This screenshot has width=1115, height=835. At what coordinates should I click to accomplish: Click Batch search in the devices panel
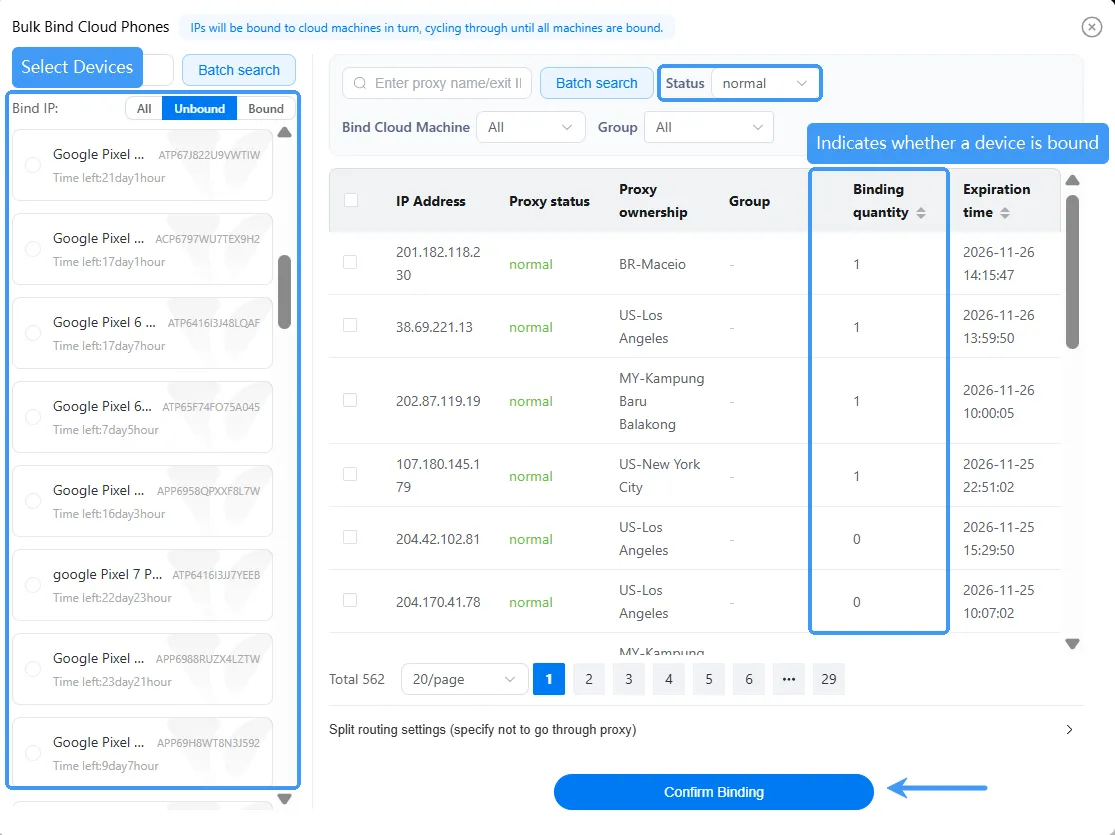239,70
